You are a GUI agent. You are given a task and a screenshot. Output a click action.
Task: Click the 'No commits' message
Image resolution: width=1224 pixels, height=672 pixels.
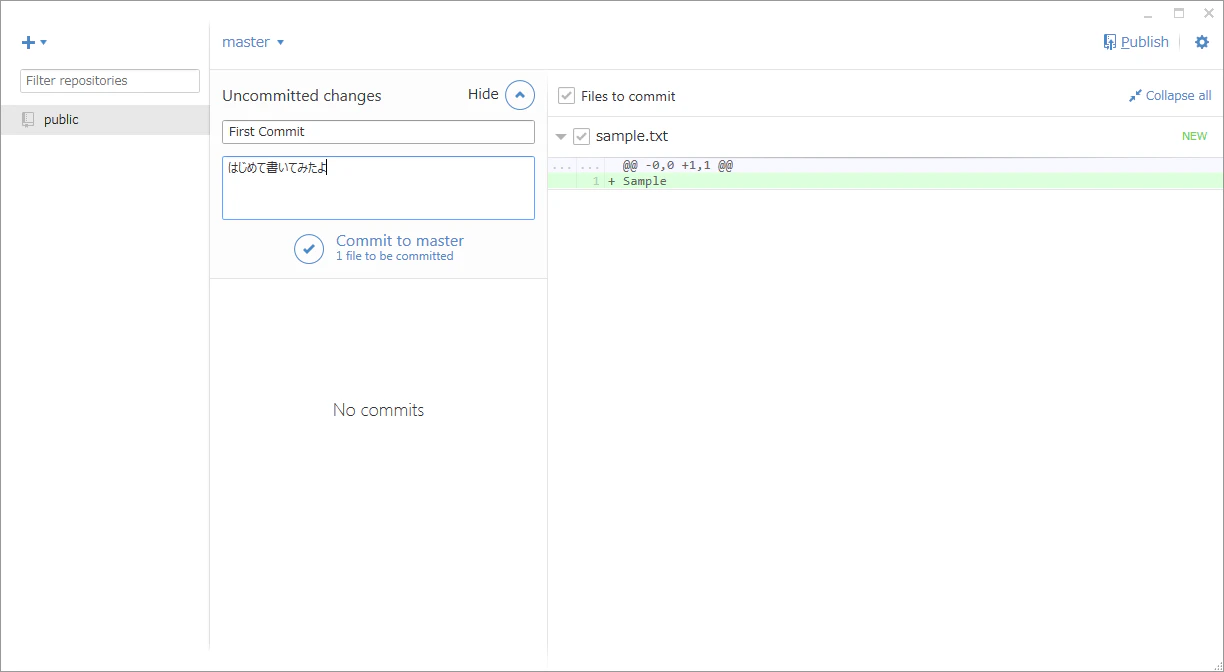coord(378,410)
